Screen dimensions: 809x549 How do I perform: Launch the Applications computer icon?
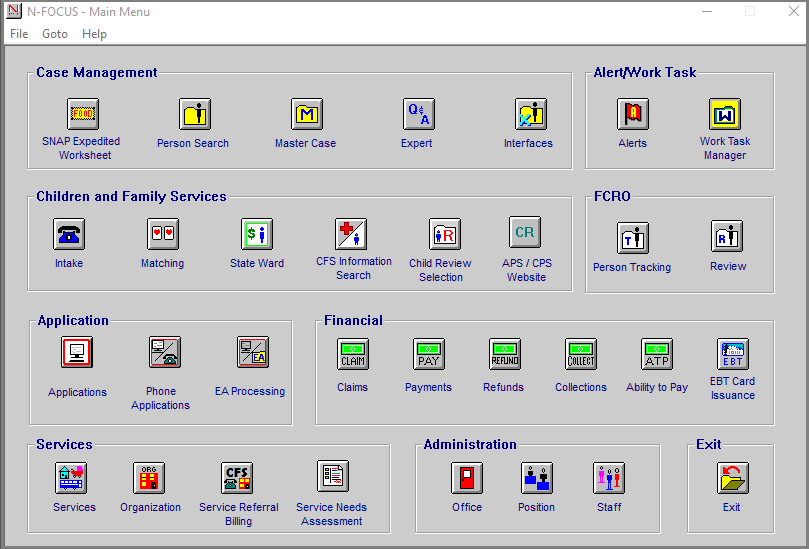[x=77, y=352]
